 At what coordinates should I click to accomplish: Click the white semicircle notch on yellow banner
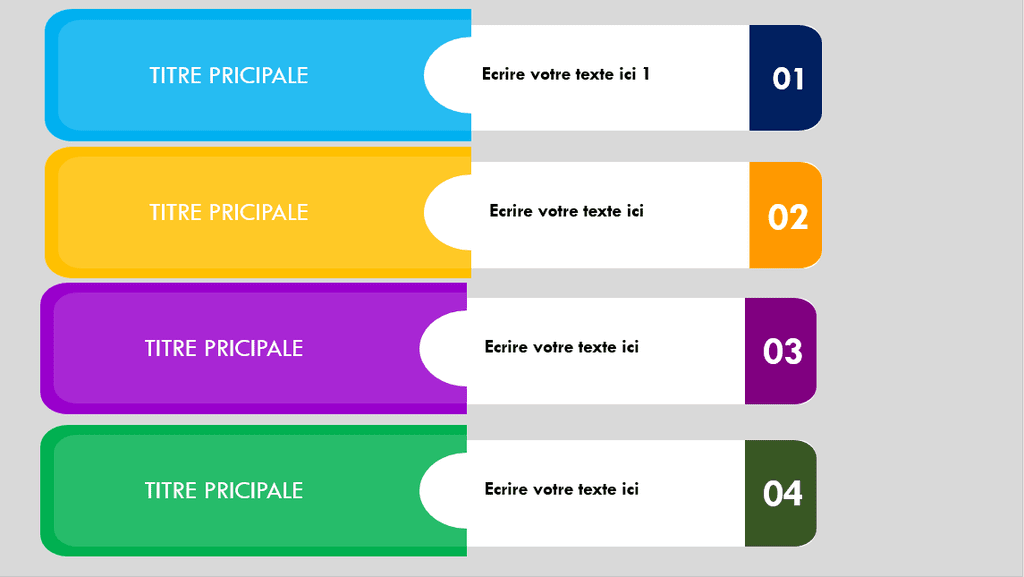click(447, 212)
